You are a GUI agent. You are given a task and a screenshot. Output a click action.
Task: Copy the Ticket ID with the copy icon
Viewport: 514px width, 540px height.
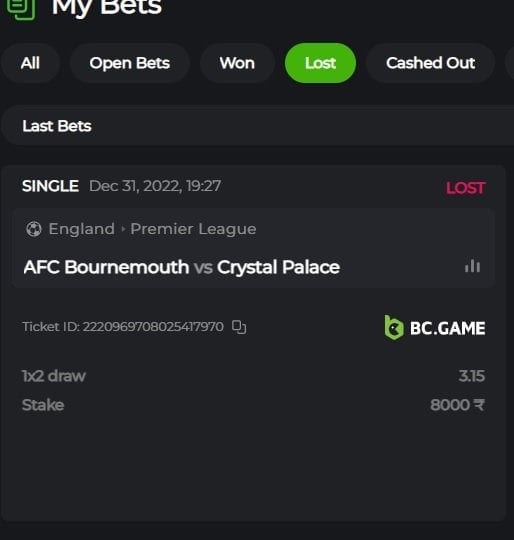(x=239, y=327)
